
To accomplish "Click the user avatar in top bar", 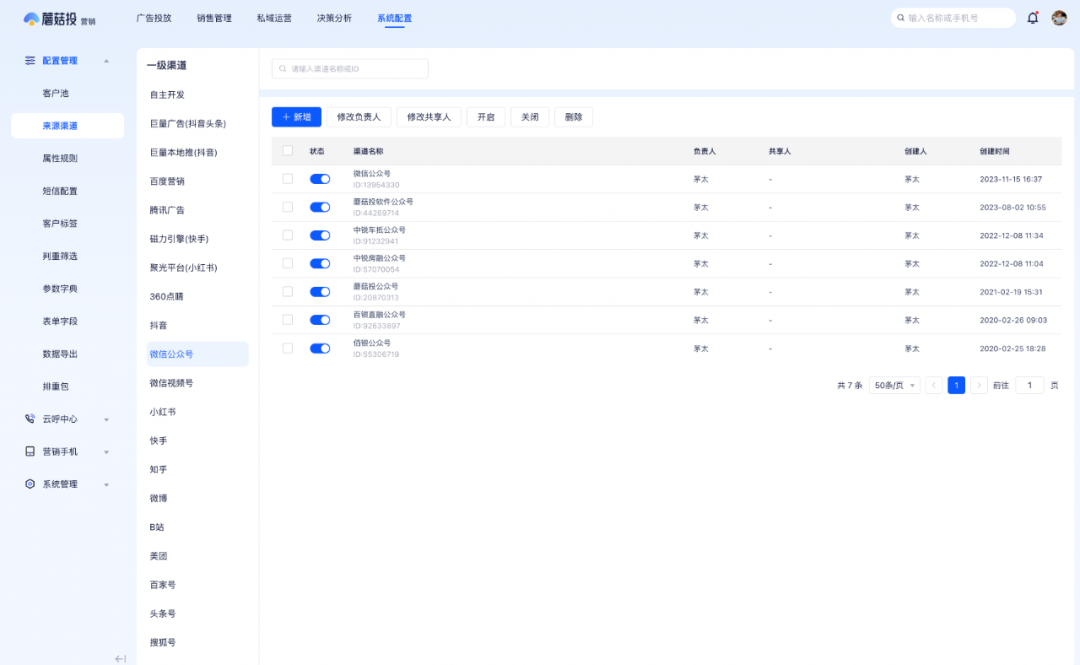I will (x=1061, y=17).
